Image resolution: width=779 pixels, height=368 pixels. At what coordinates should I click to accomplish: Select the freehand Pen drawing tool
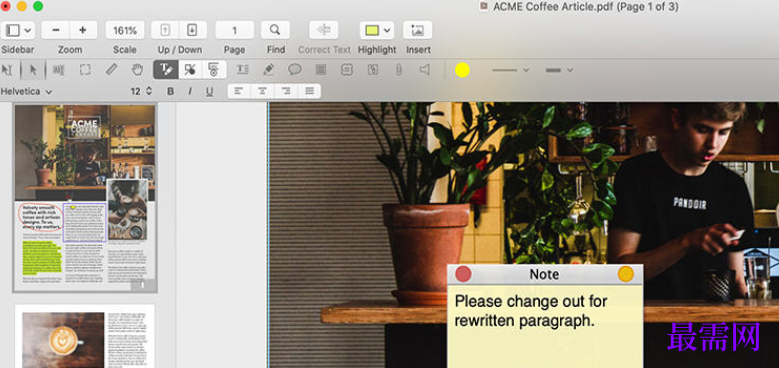(x=269, y=70)
